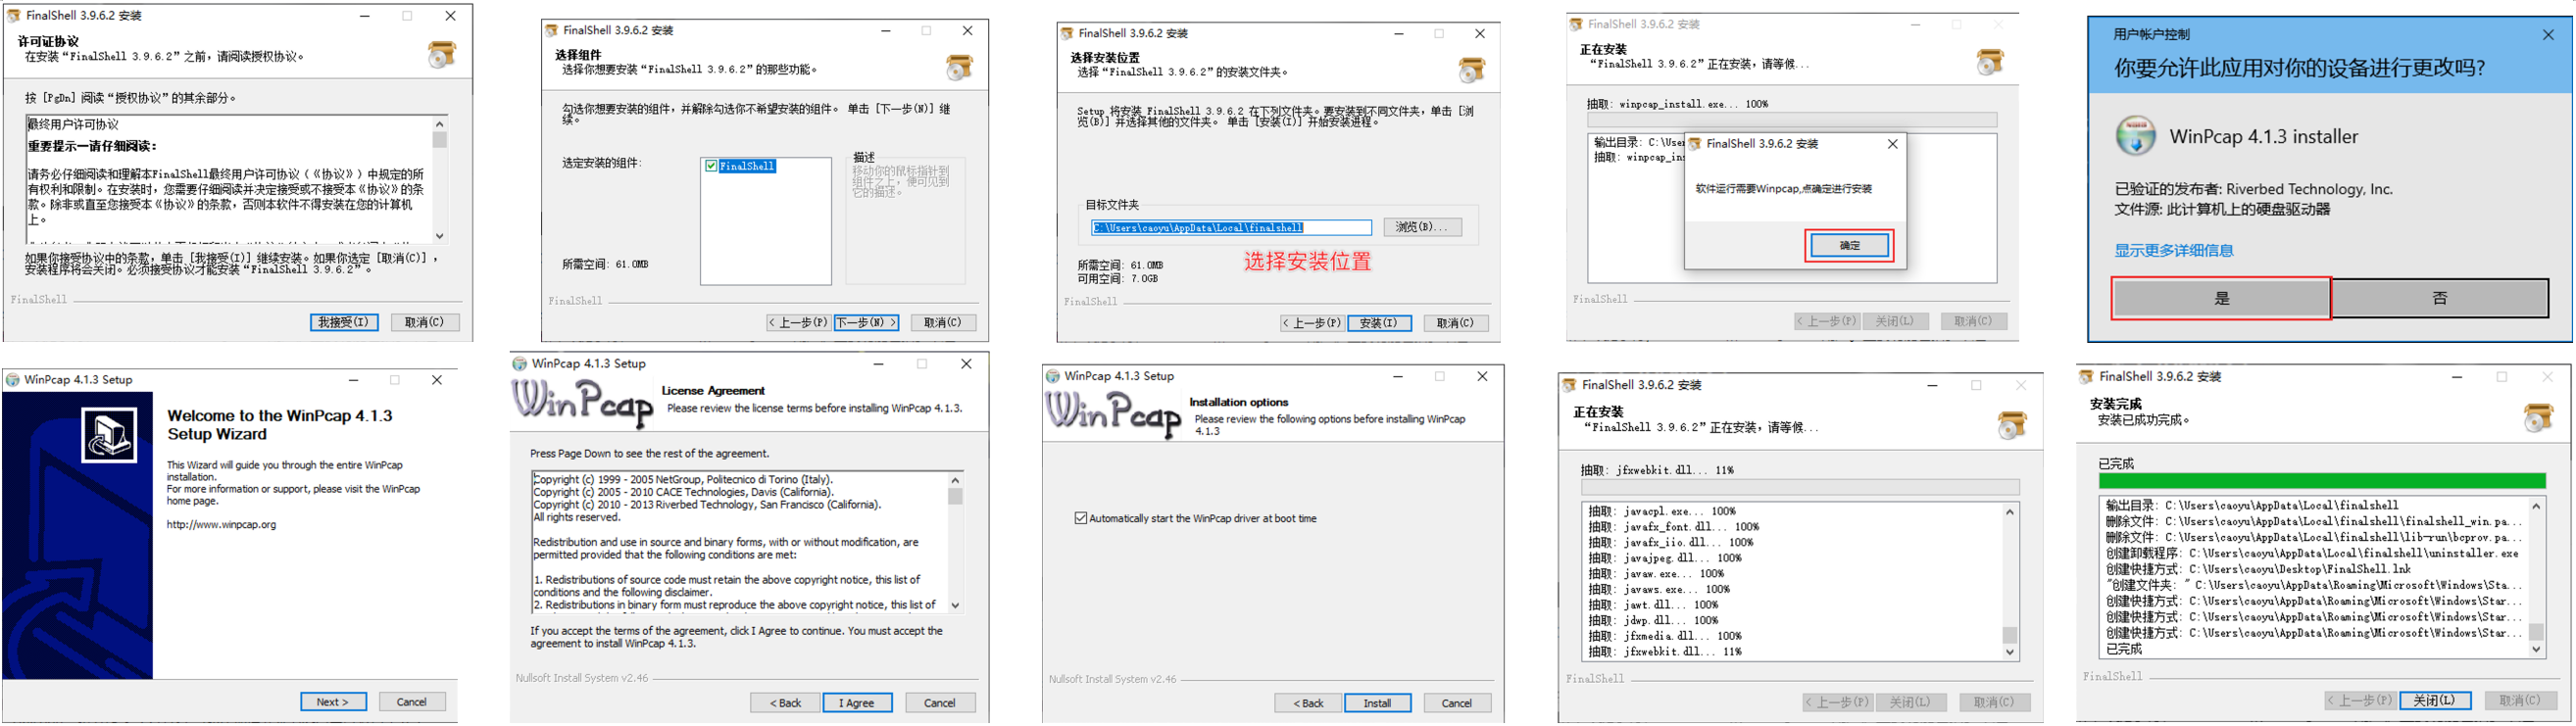2576x726 pixels.
Task: Click 上一步(P) in the 选择组件 window
Action: pyautogui.click(x=798, y=322)
